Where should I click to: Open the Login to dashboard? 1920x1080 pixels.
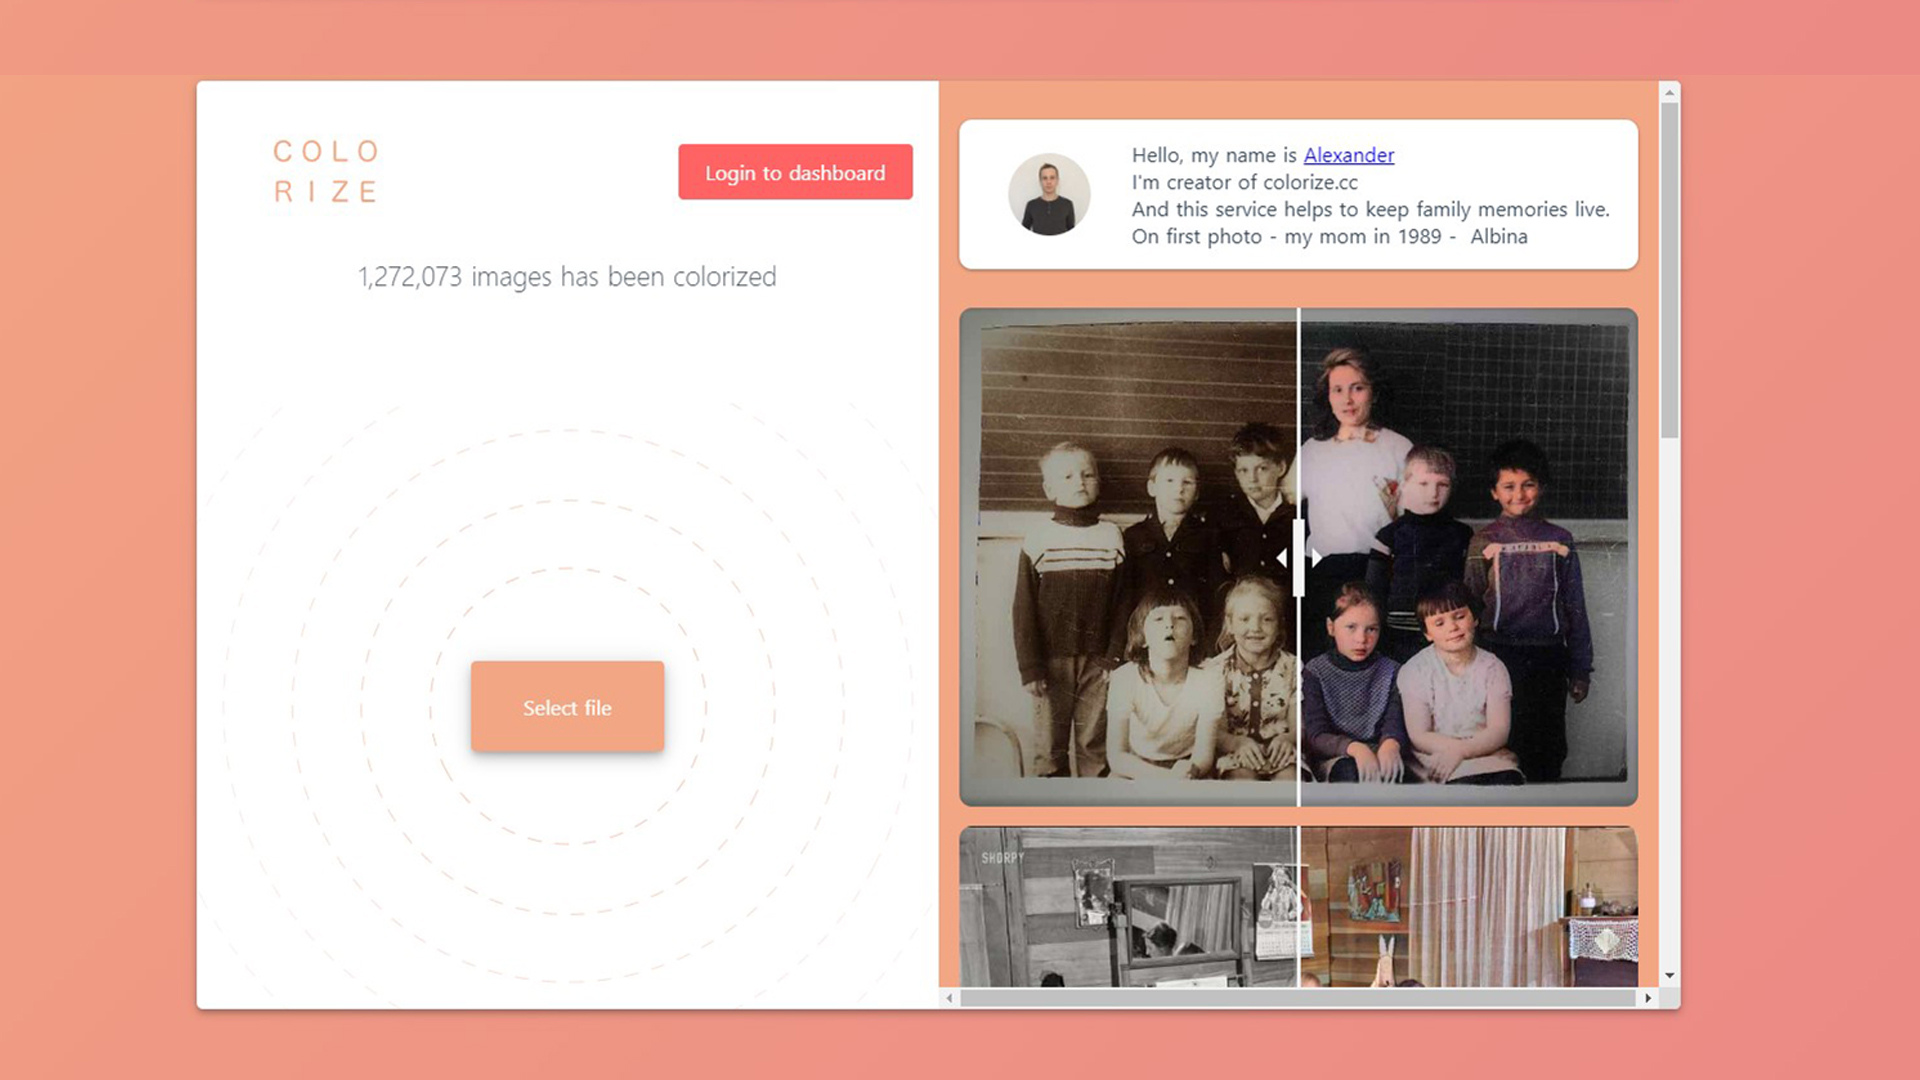tap(795, 172)
